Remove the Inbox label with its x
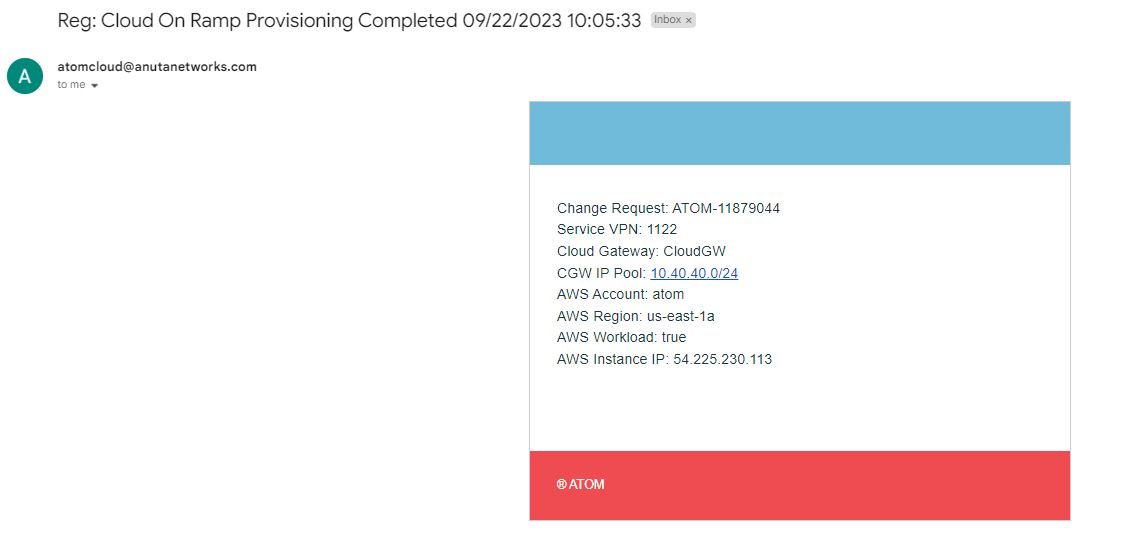The height and width of the screenshot is (545, 1125). [x=689, y=21]
